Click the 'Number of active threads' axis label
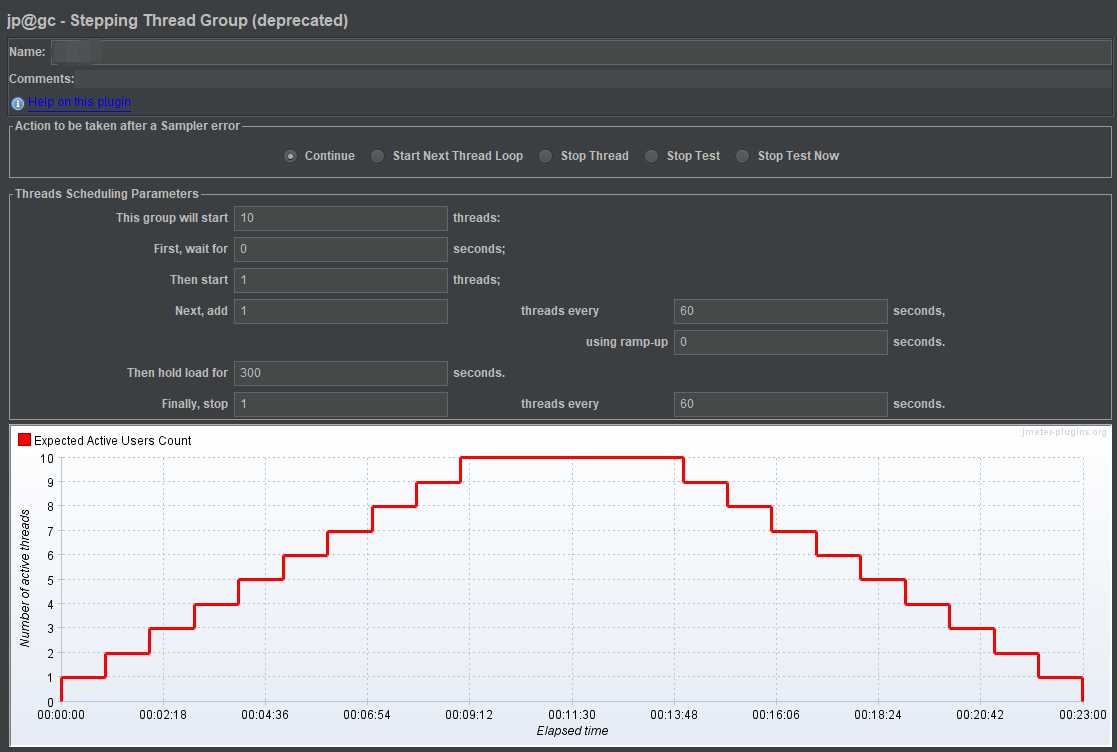The height and width of the screenshot is (752, 1117). coord(25,578)
